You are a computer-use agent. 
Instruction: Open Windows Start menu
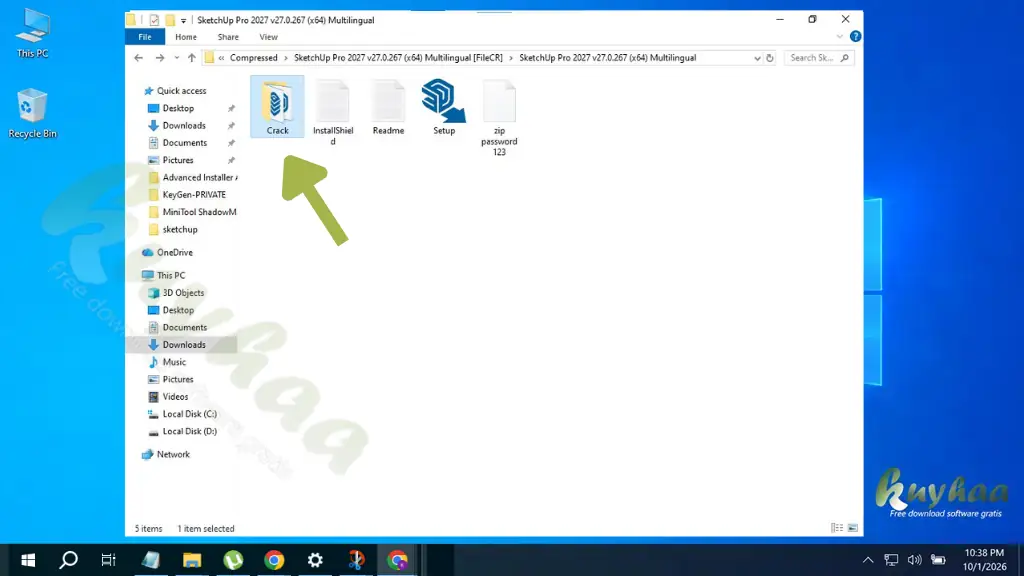pyautogui.click(x=27, y=560)
